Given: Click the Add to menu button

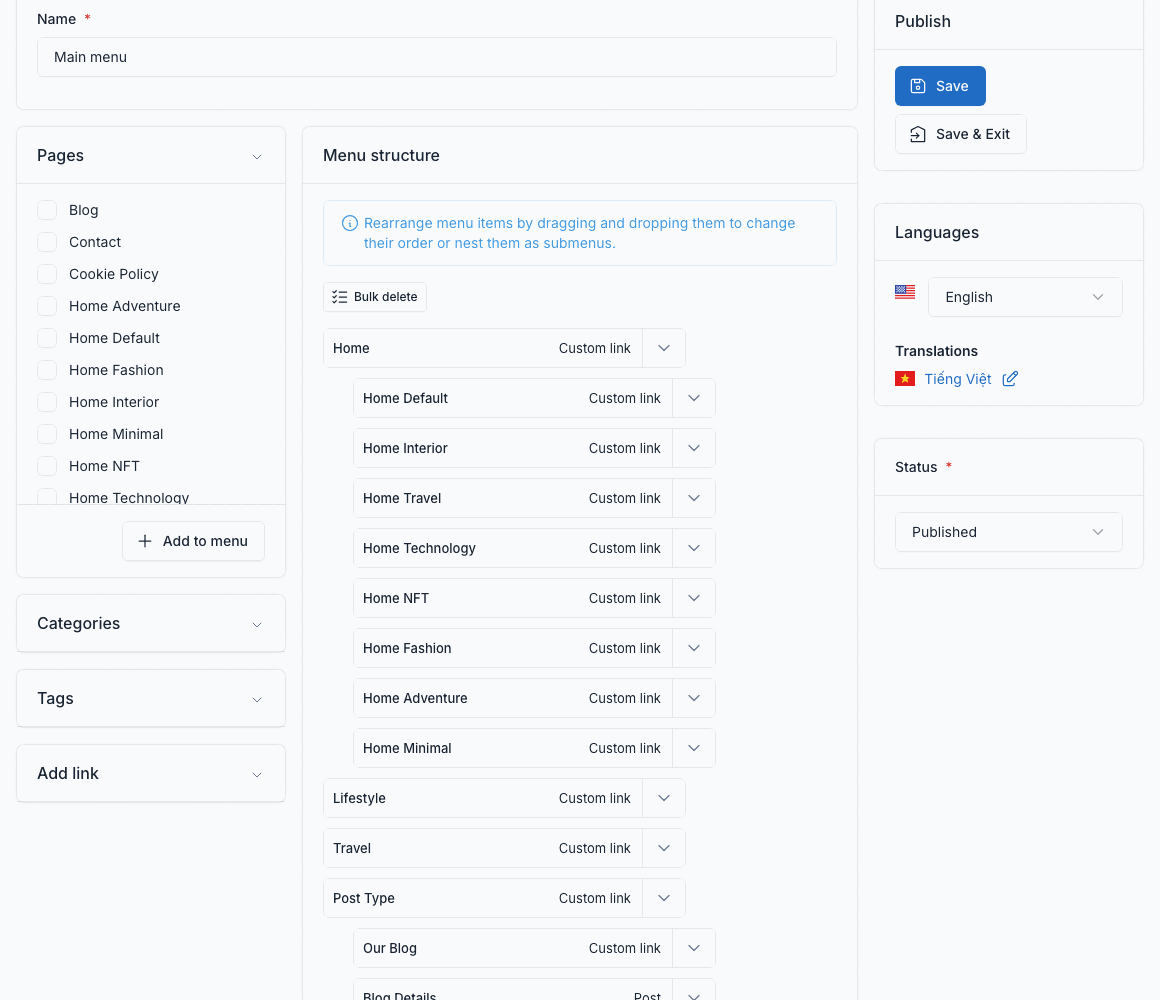Looking at the screenshot, I should tap(193, 541).
